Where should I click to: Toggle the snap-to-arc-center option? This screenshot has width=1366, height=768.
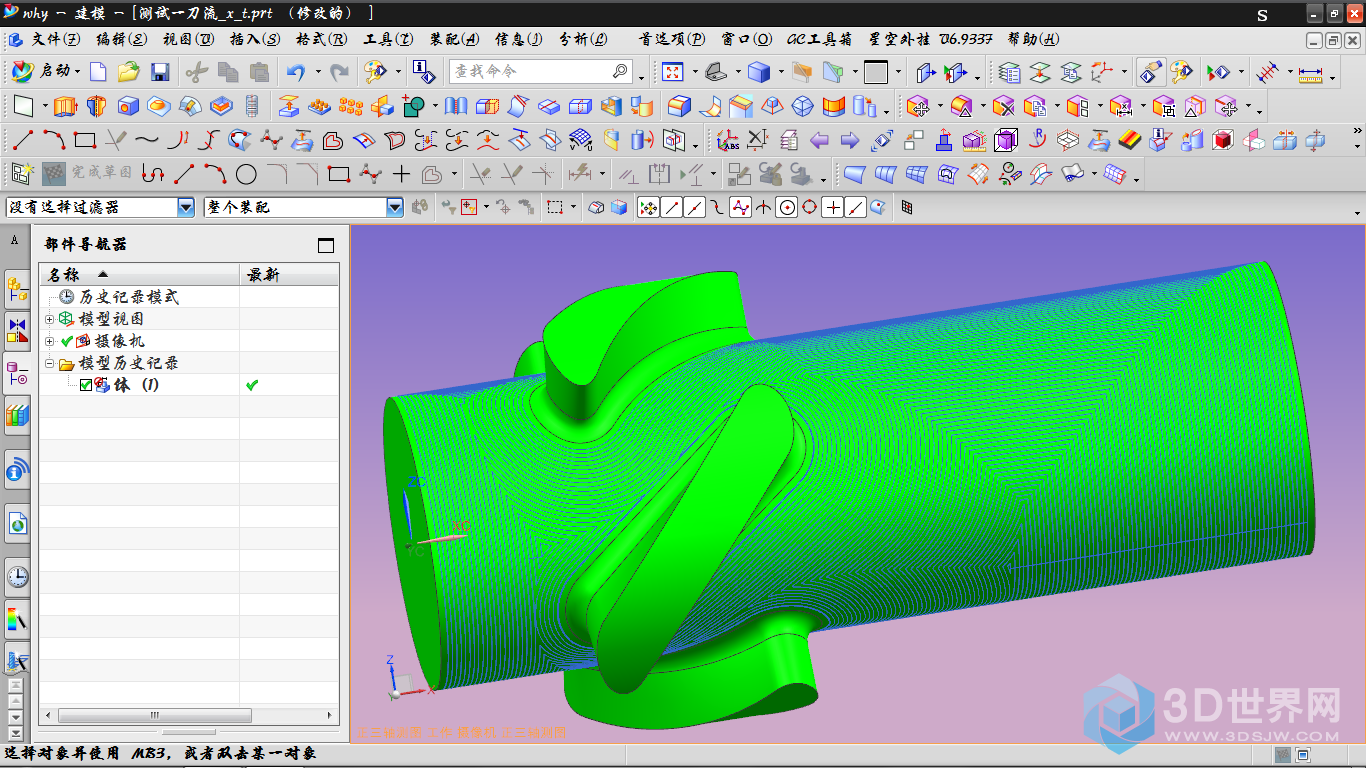pos(787,207)
